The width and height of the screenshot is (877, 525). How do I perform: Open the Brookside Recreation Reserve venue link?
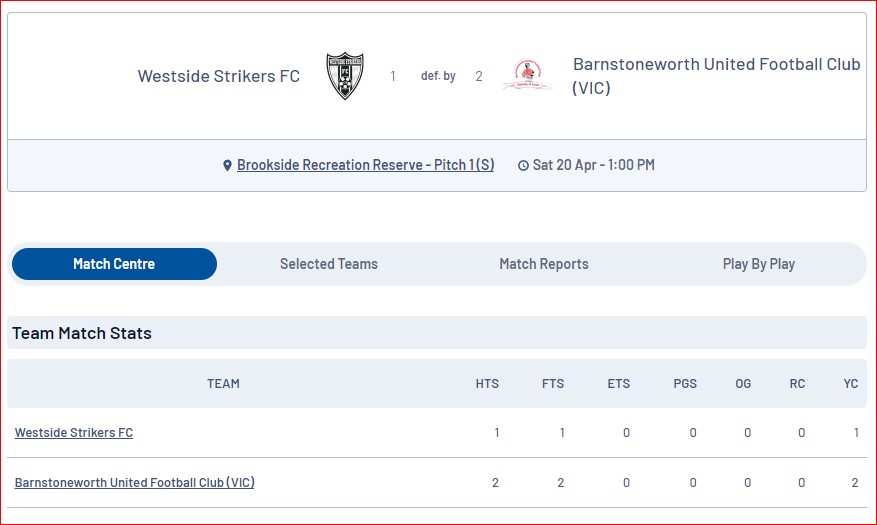[x=366, y=165]
